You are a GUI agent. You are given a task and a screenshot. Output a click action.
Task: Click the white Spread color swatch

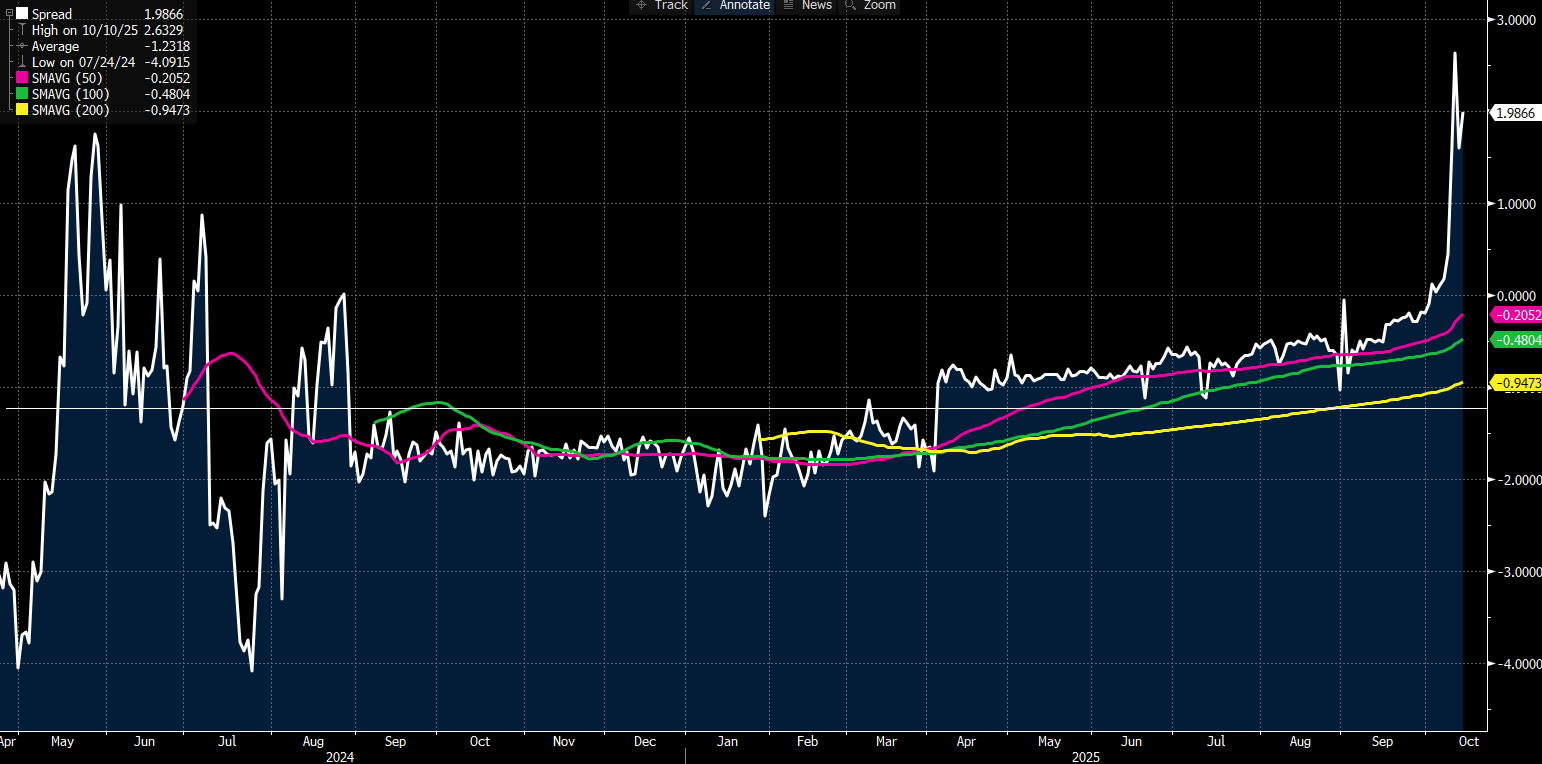22,14
